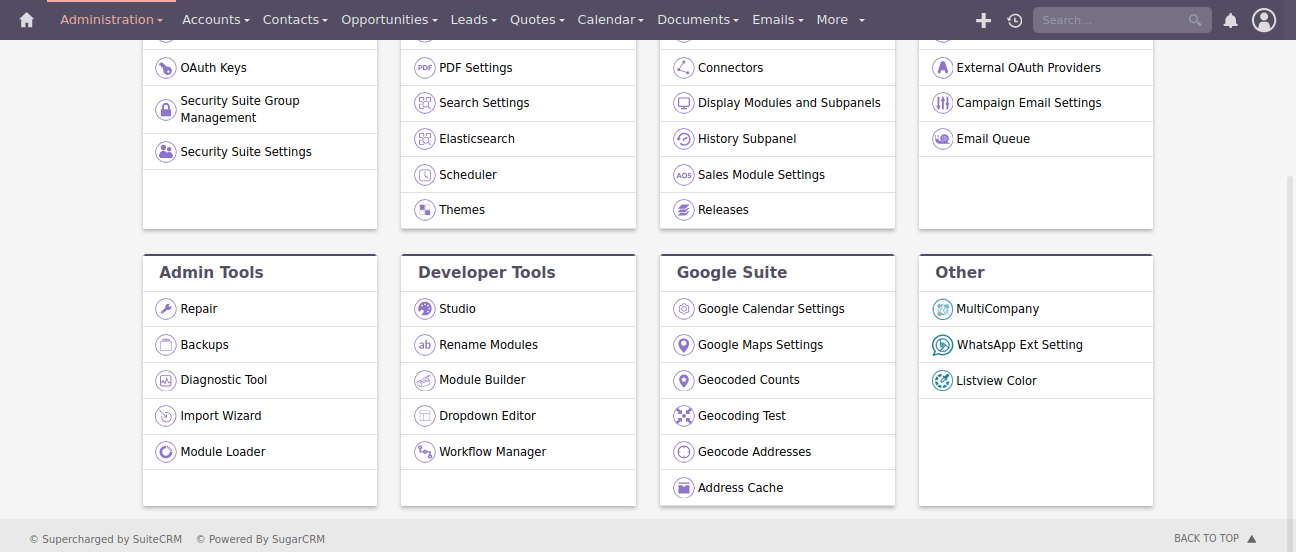The width and height of the screenshot is (1296, 552).
Task: Open the user profile avatar menu
Action: [x=1264, y=20]
